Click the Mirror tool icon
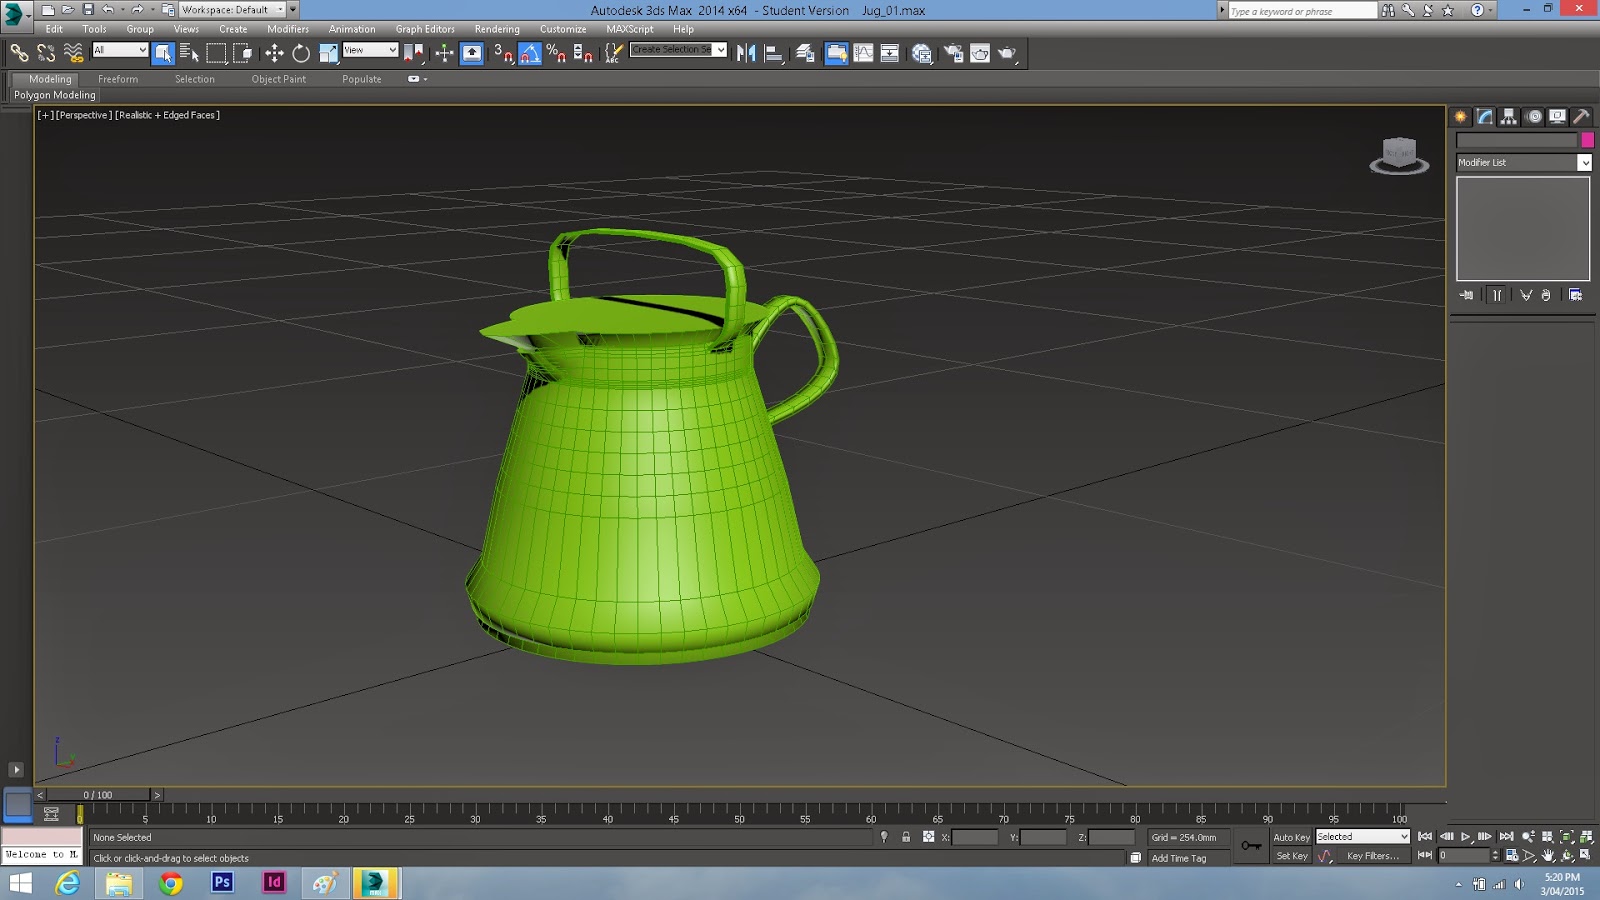 [x=746, y=53]
